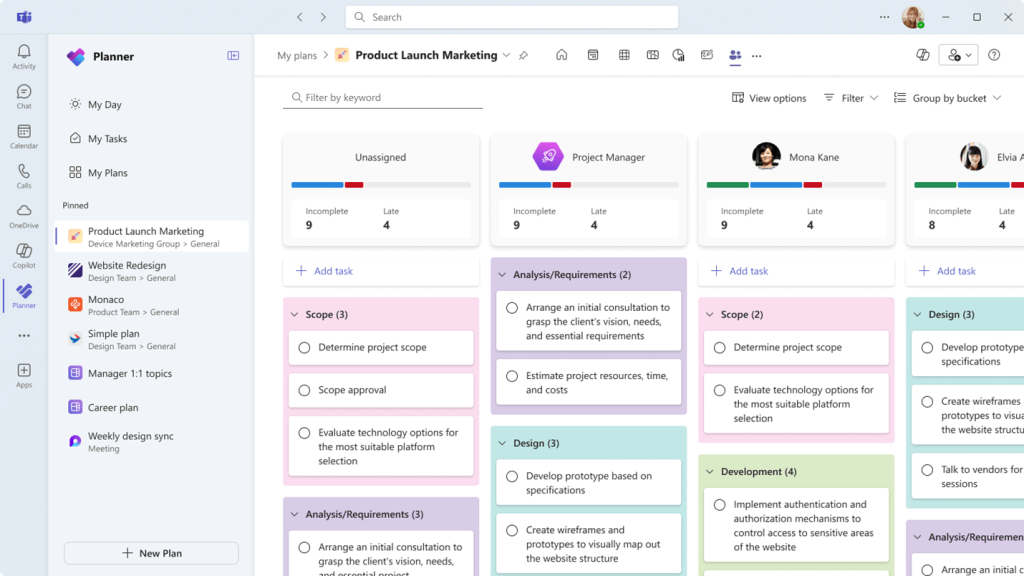
Task: Open the Group by bucket dropdown
Action: [947, 97]
